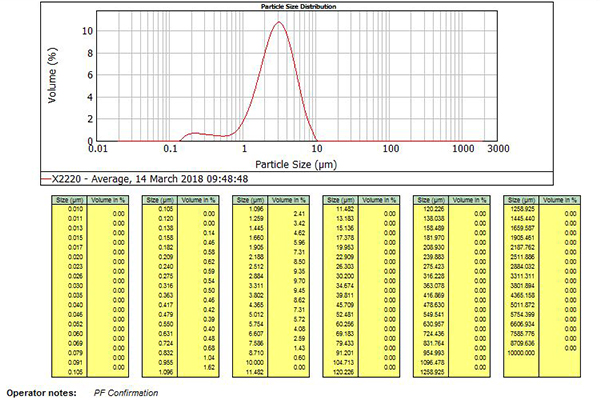600x400 pixels.
Task: Click the y-axis value 10 tick label
Action: (x=87, y=30)
